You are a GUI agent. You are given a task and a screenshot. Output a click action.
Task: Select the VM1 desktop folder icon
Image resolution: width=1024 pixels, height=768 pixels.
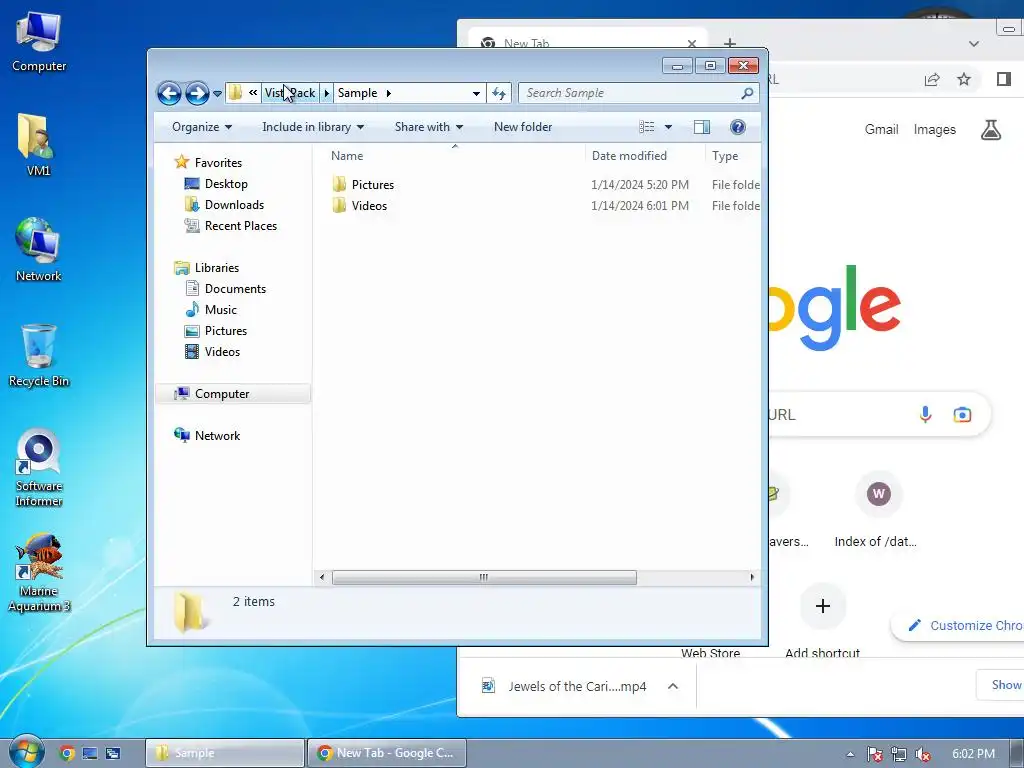coord(38,145)
